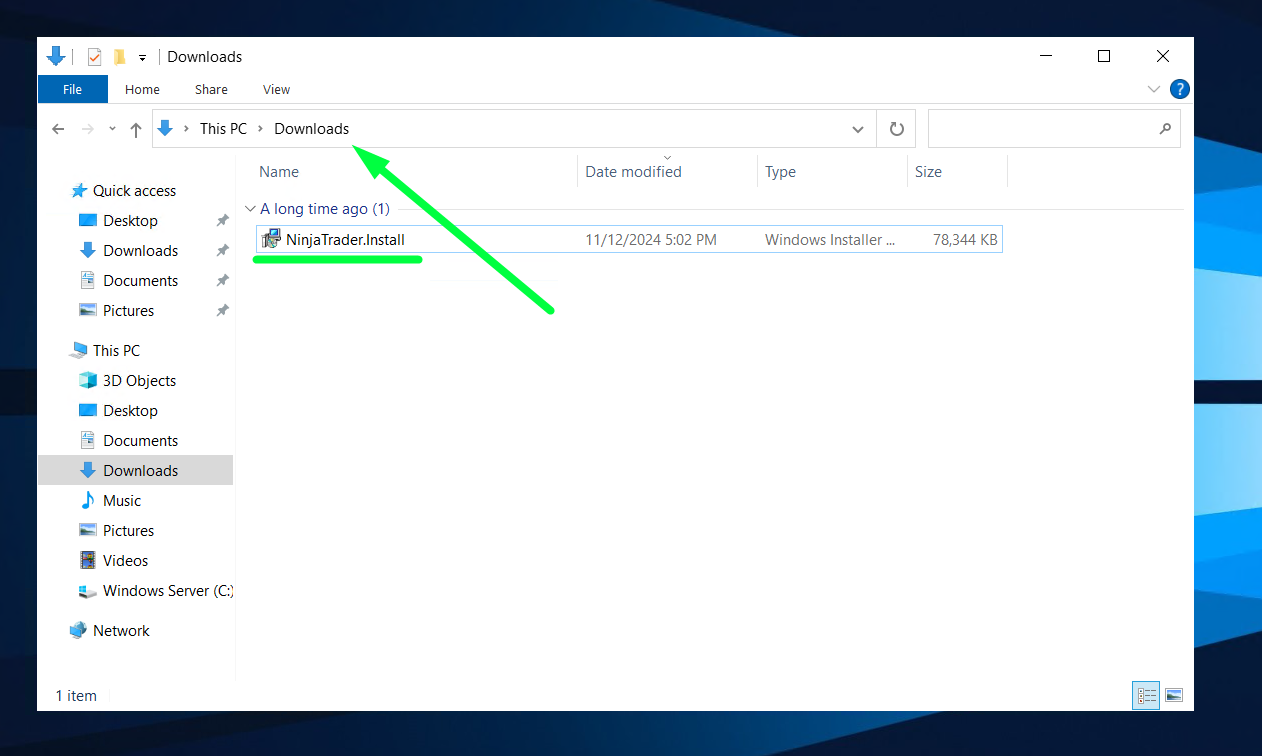Click the Up directory arrow

coord(136,129)
